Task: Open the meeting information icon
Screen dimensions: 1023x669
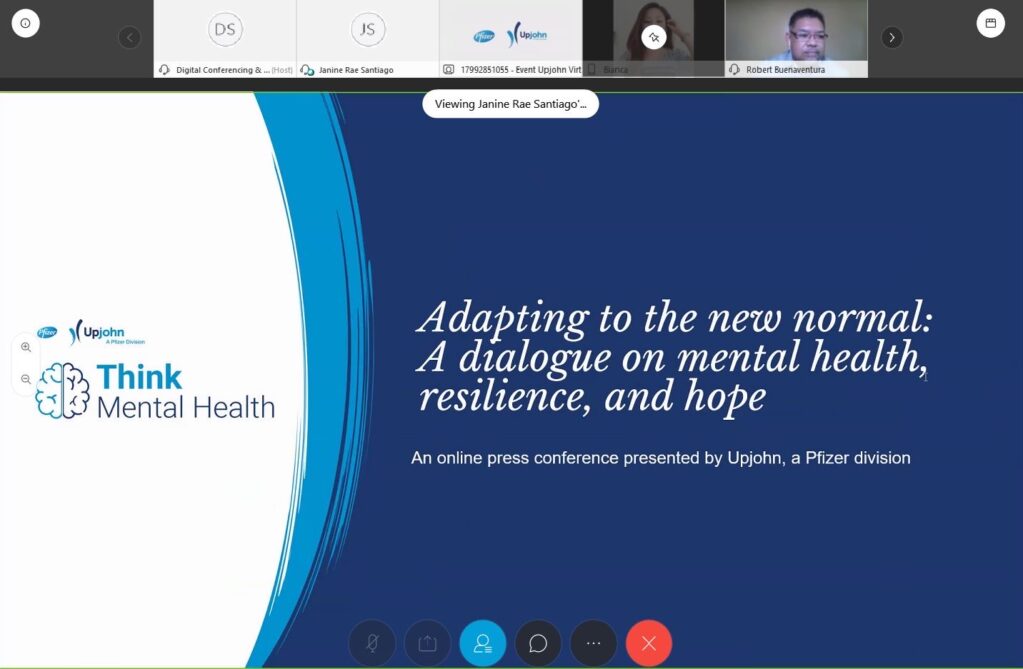Action: [25, 23]
